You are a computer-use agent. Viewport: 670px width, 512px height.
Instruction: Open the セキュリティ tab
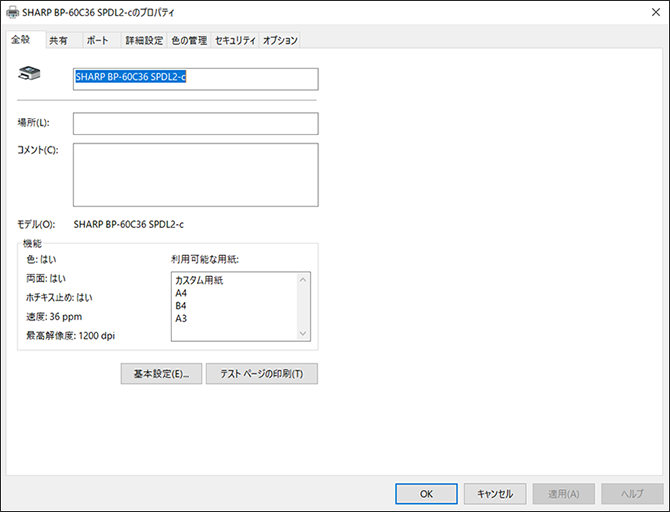pos(235,41)
